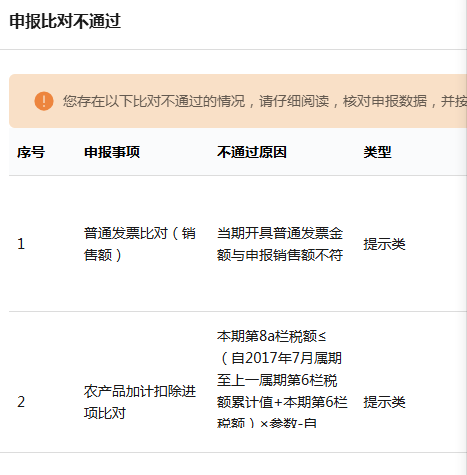
Task: Click the 申报事项 column header
Action: tap(112, 152)
